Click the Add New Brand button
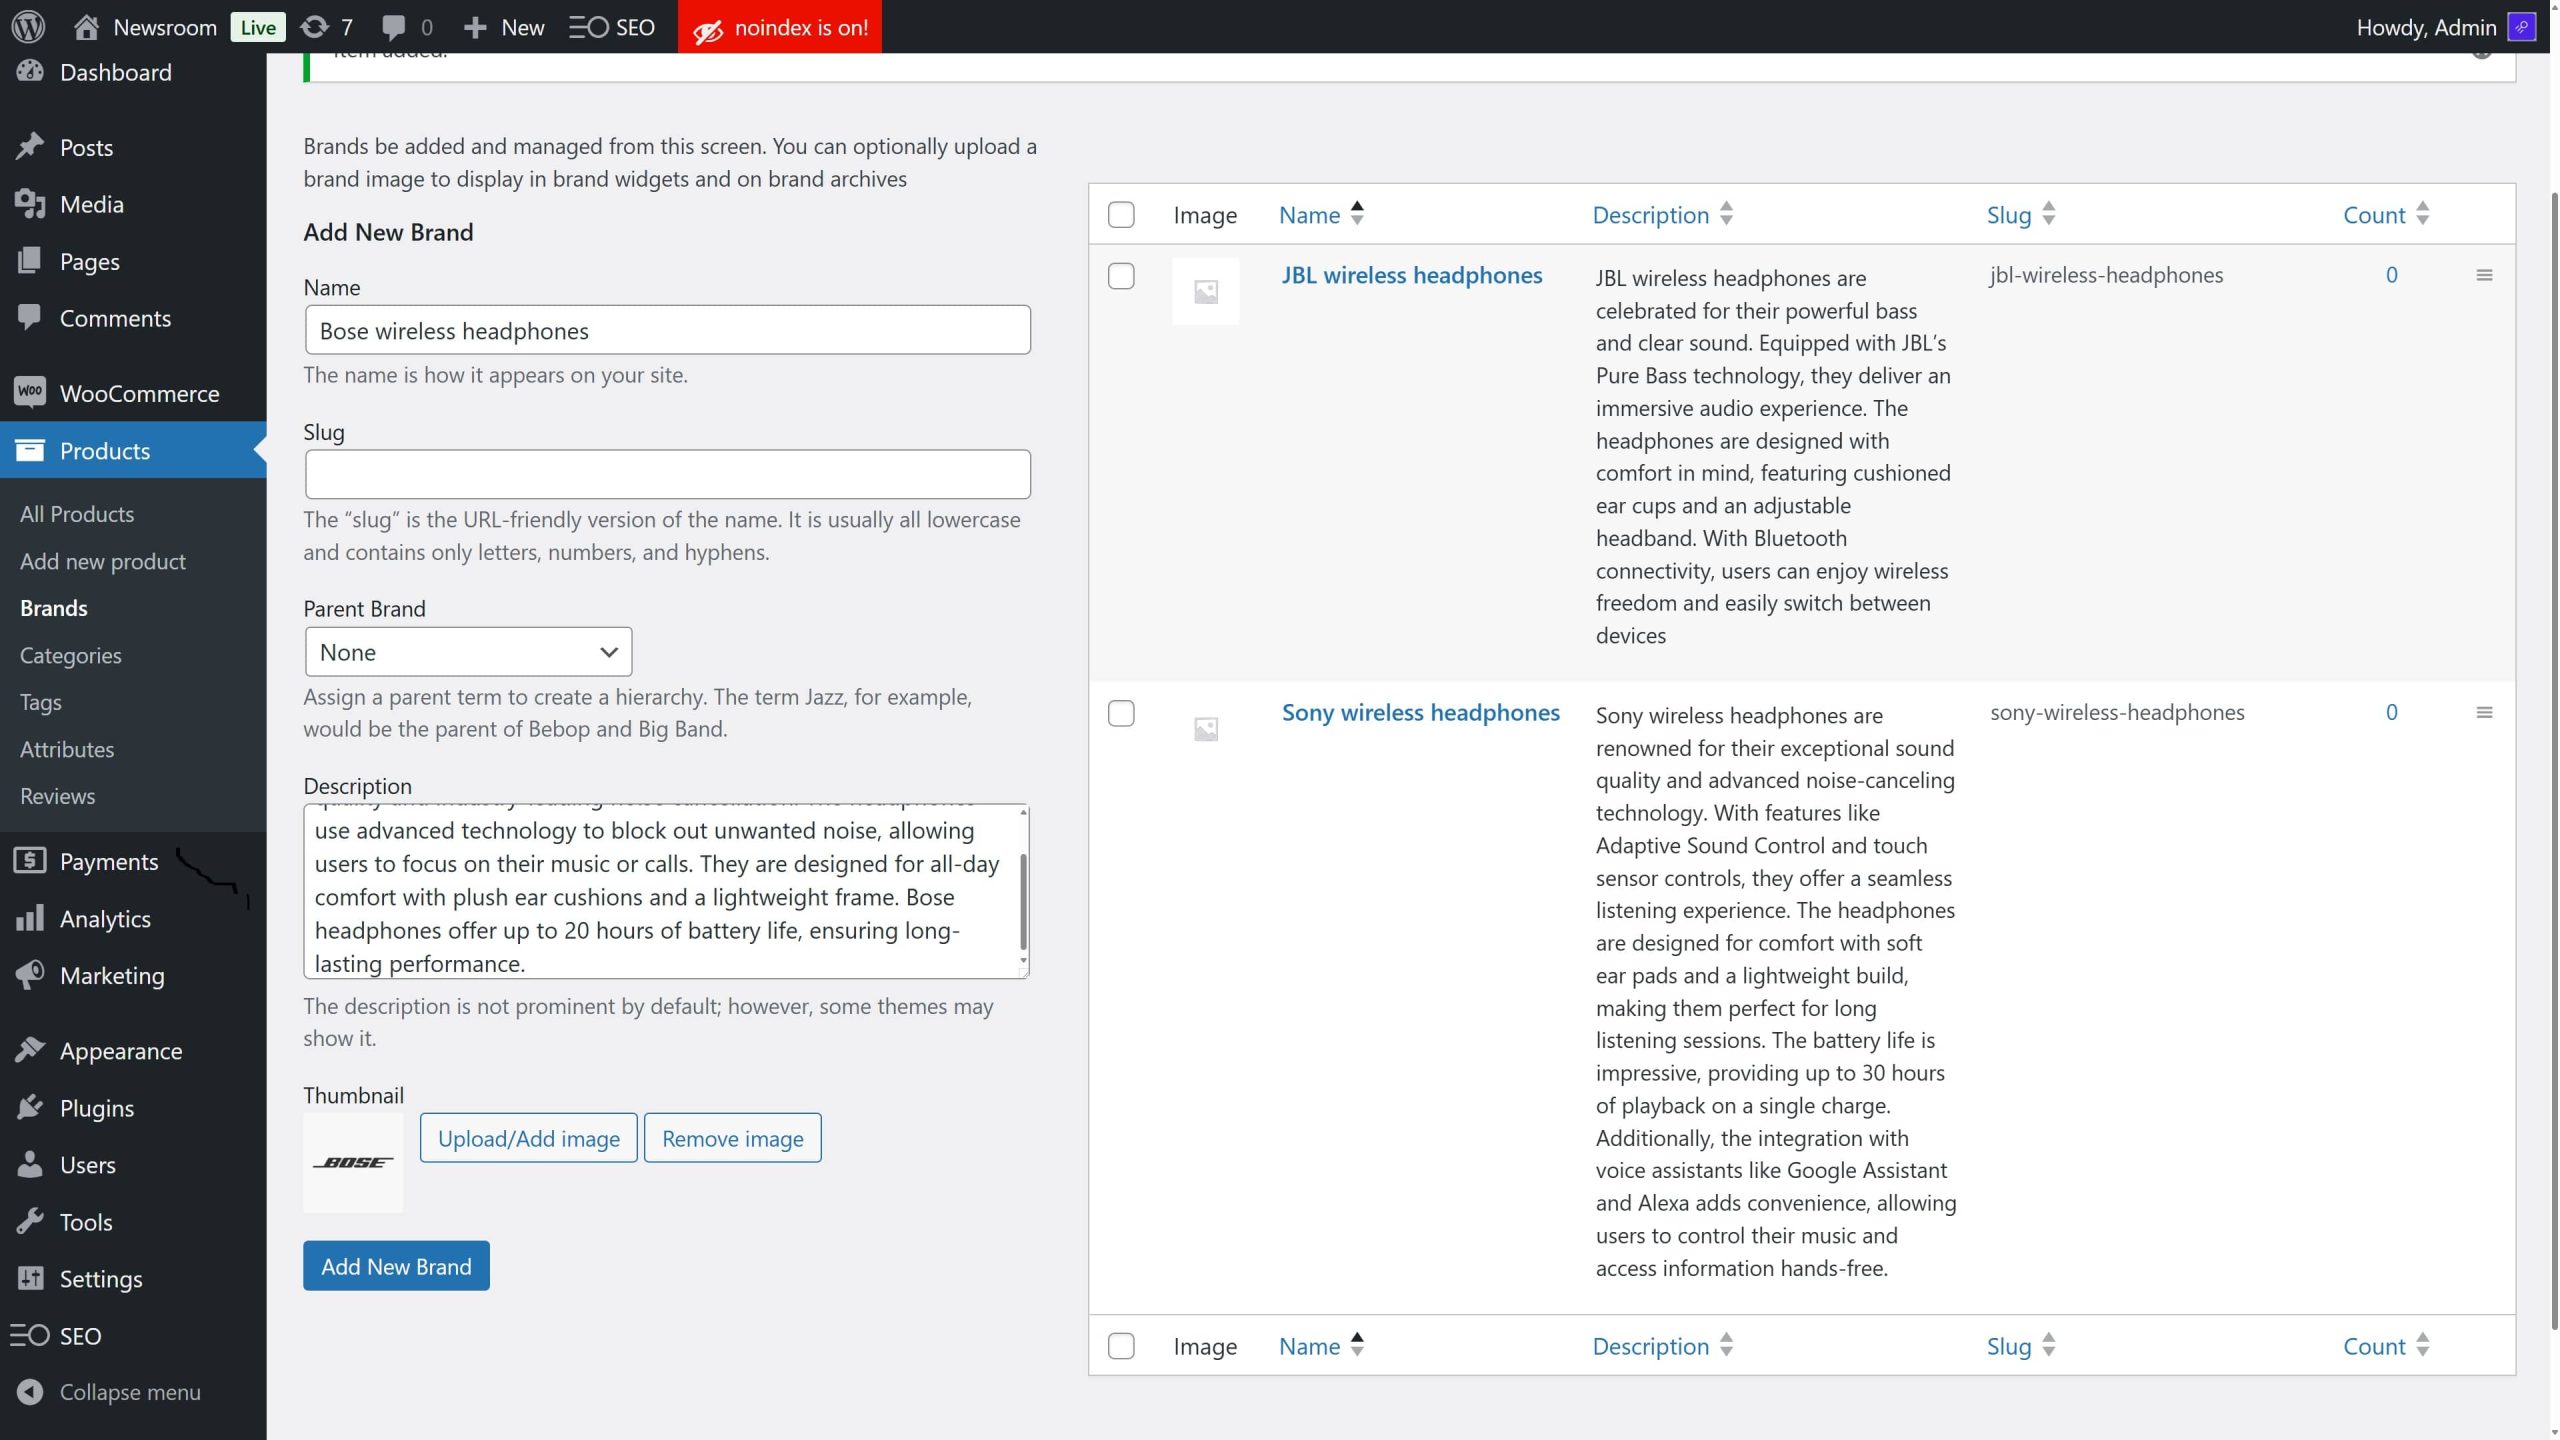Screen dimensions: 2560x1440 396,1266
